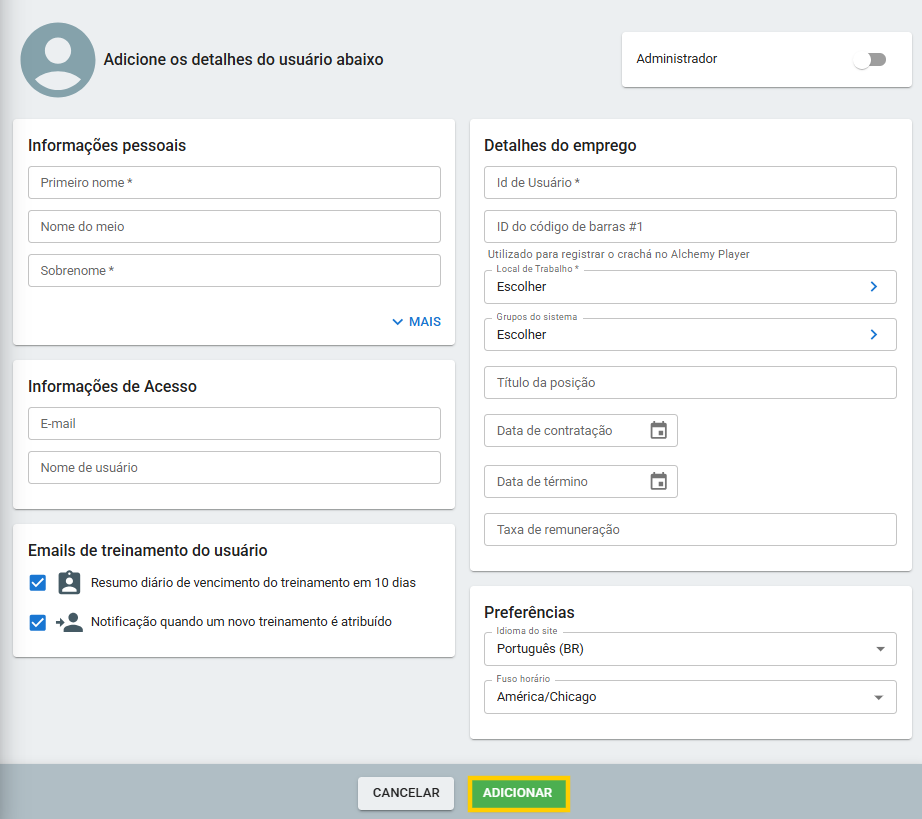Image resolution: width=922 pixels, height=819 pixels.
Task: Enable the Administrador toggle switch
Action: click(x=869, y=60)
